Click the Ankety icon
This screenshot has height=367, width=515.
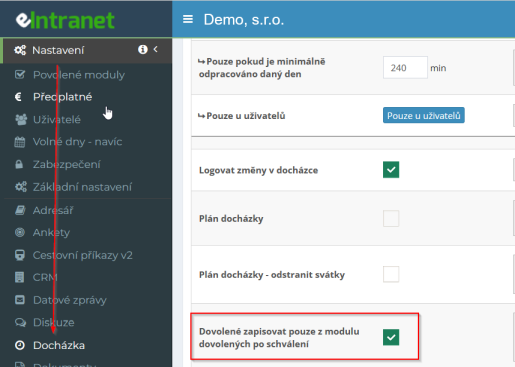(x=20, y=232)
